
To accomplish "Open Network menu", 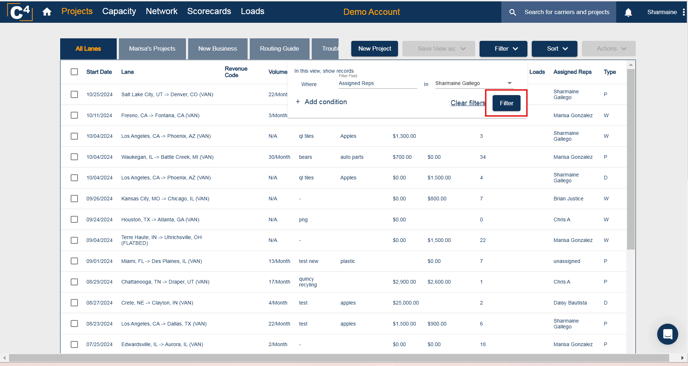I will click(161, 11).
